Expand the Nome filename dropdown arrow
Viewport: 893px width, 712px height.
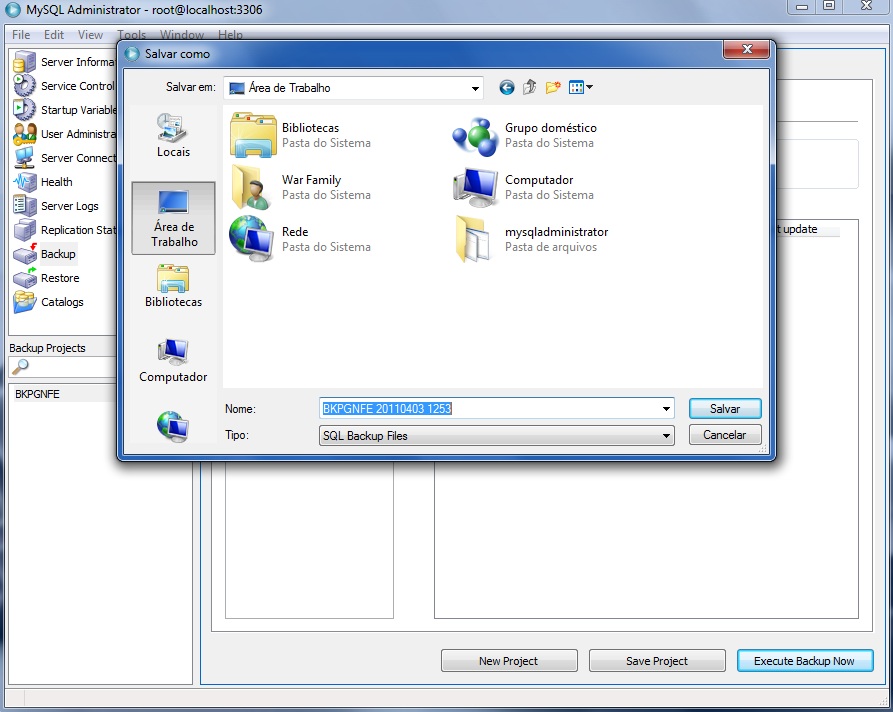coord(666,408)
